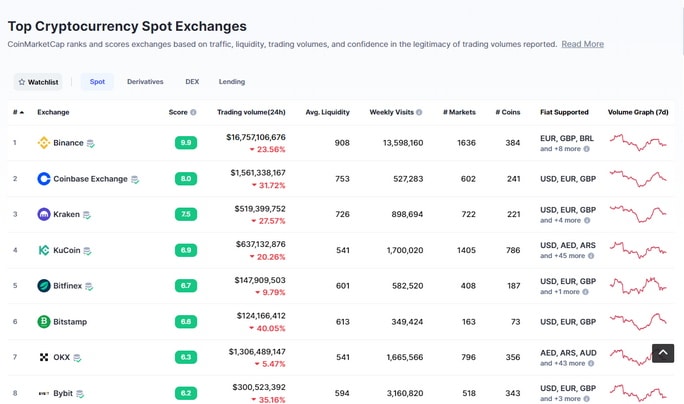Open the Lending tab
The height and width of the screenshot is (404, 684).
click(x=232, y=82)
